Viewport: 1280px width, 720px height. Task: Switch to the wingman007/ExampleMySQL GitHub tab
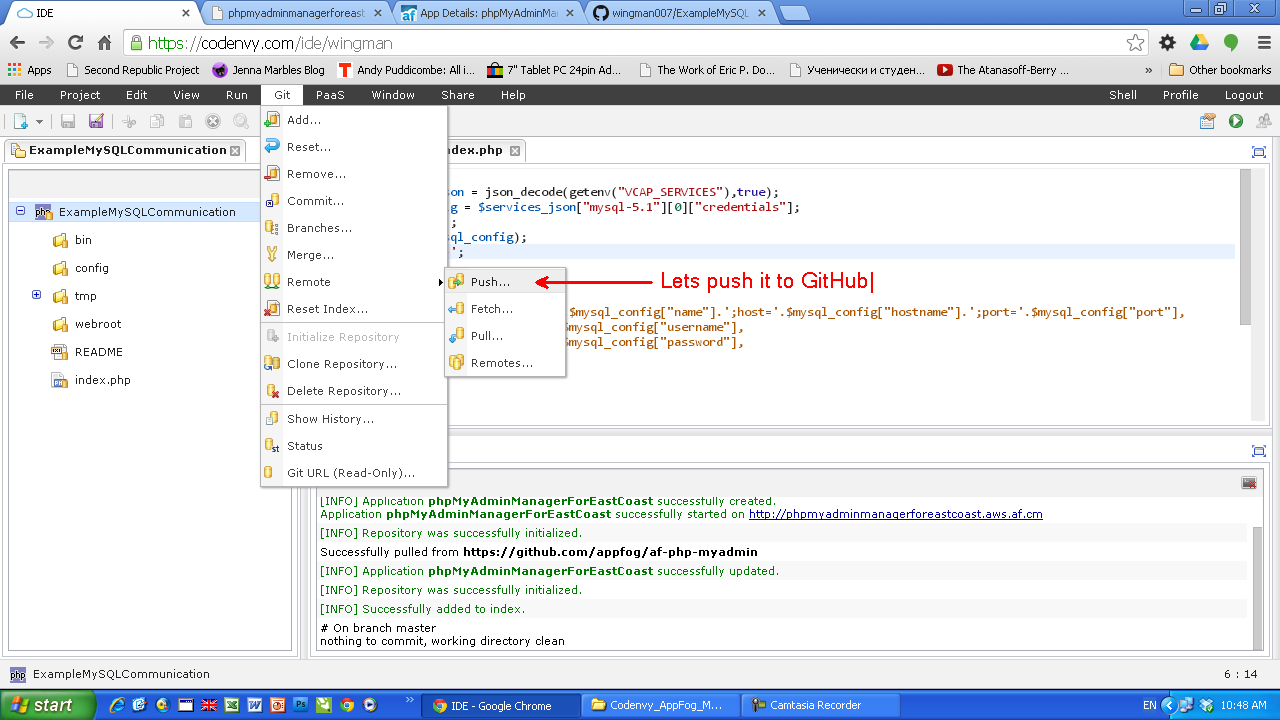[680, 13]
